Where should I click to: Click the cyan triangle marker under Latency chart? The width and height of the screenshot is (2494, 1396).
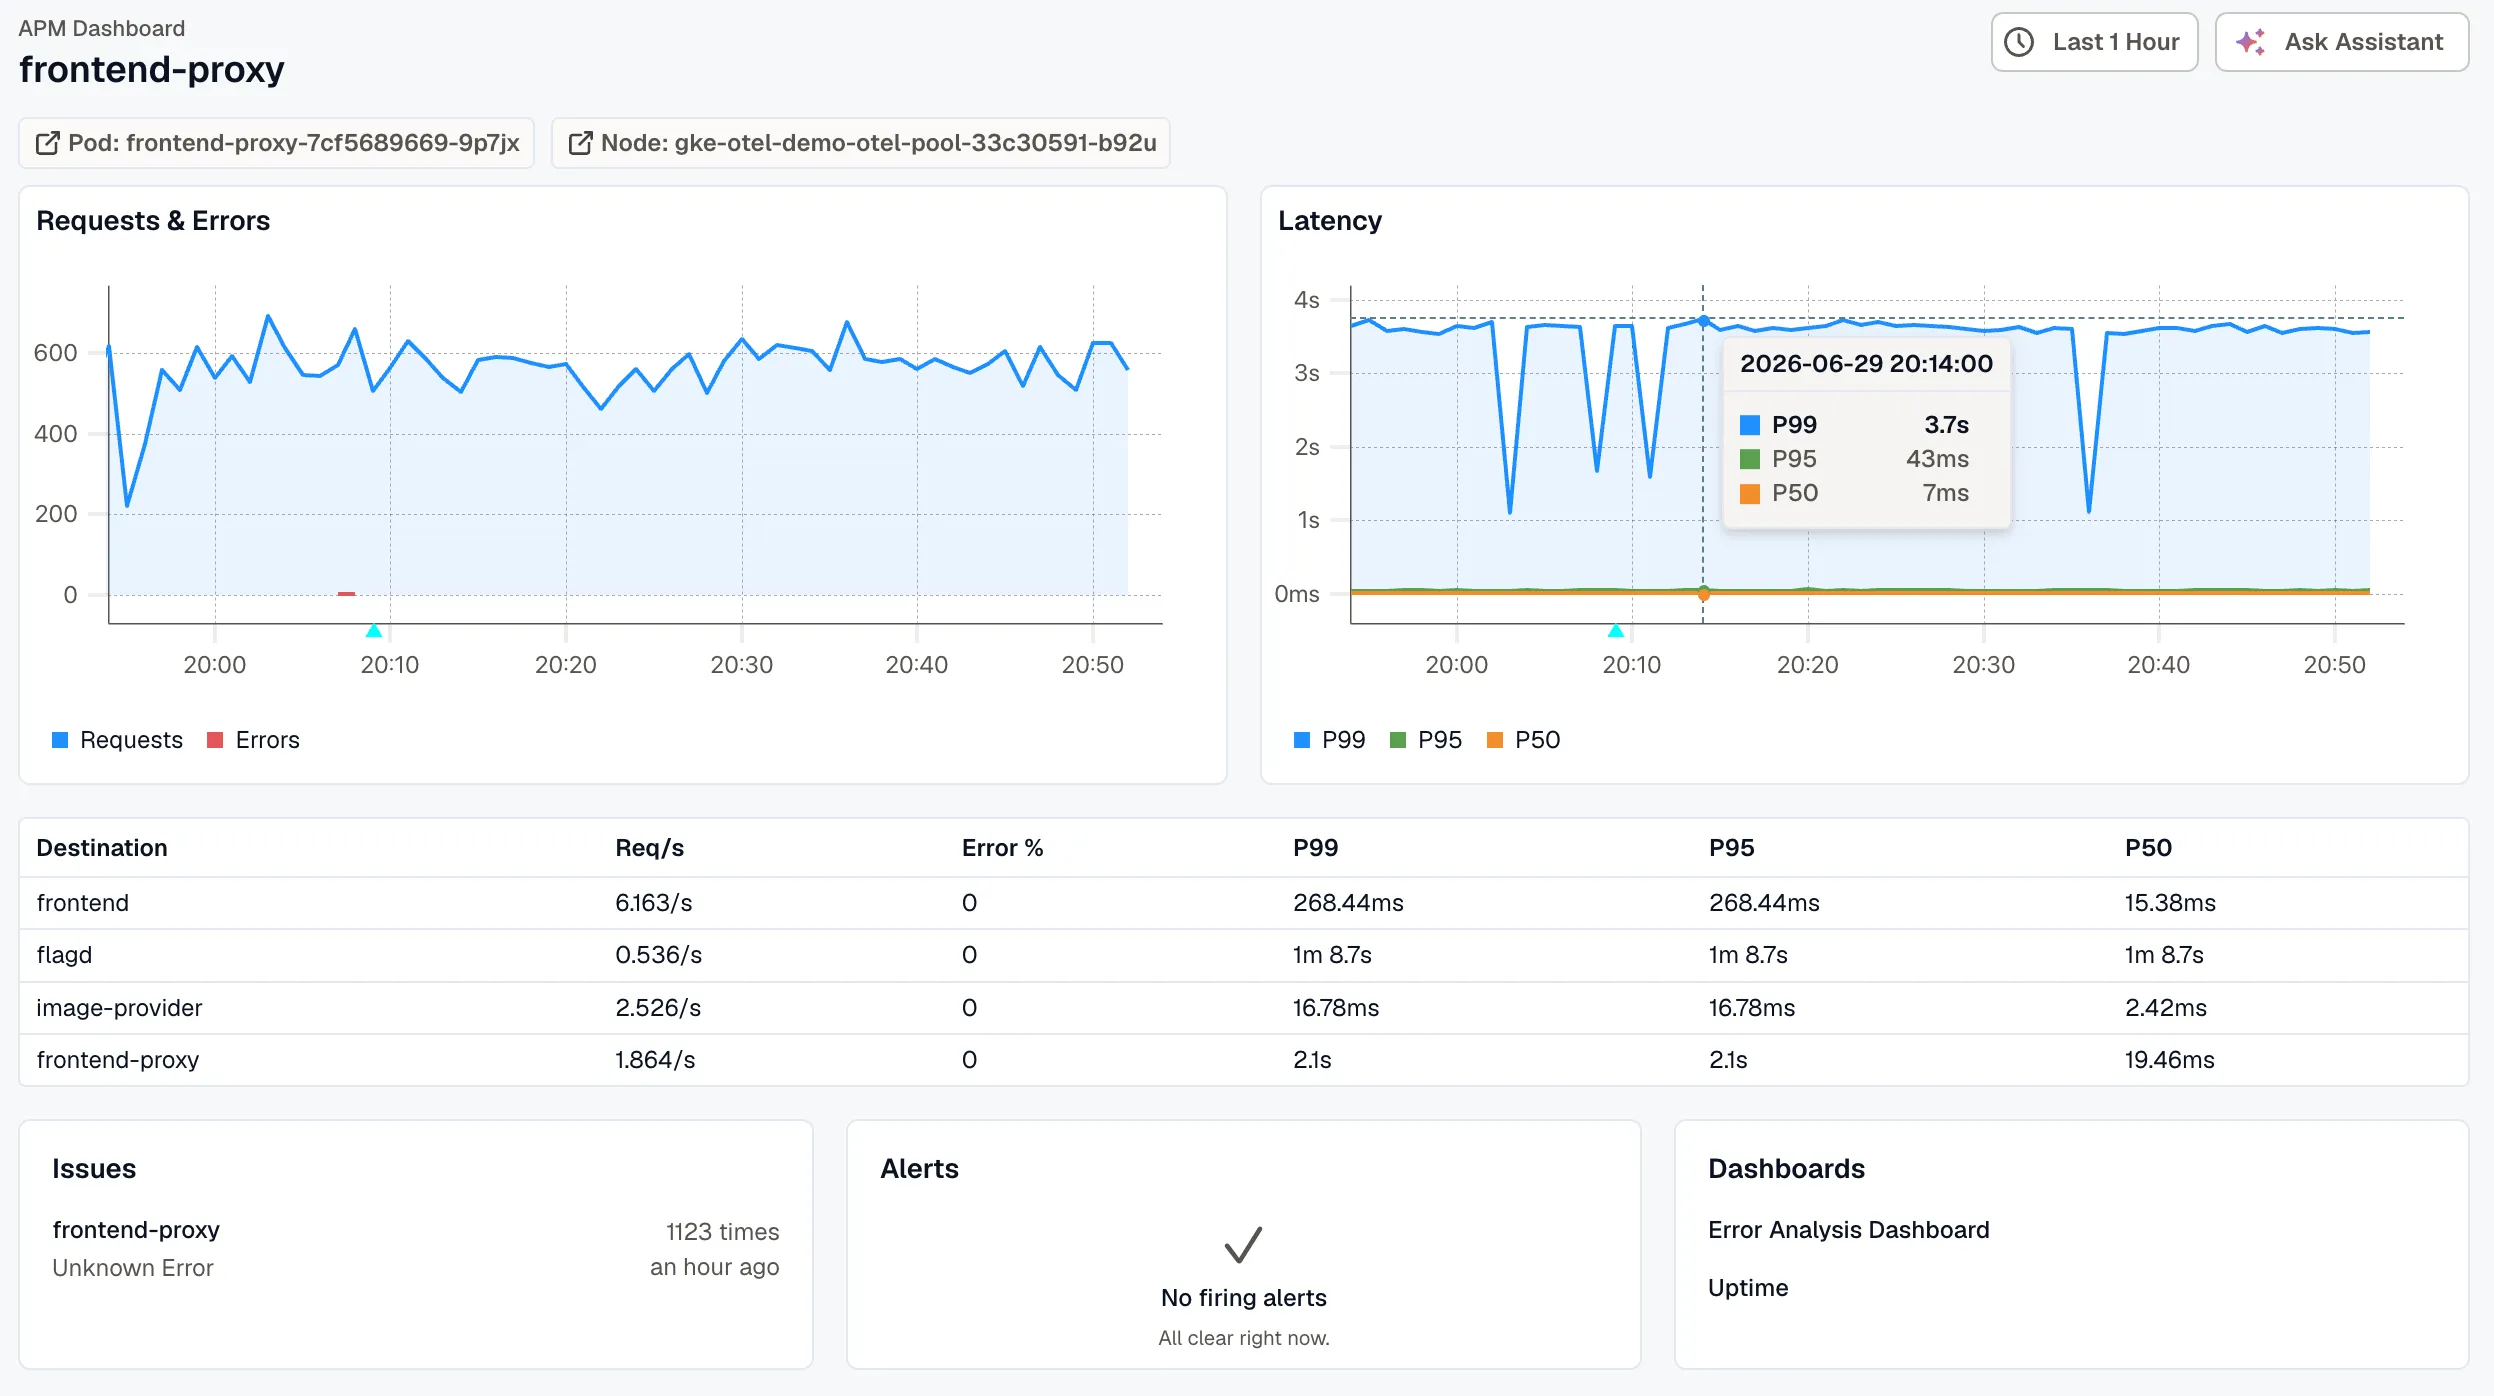(1616, 630)
